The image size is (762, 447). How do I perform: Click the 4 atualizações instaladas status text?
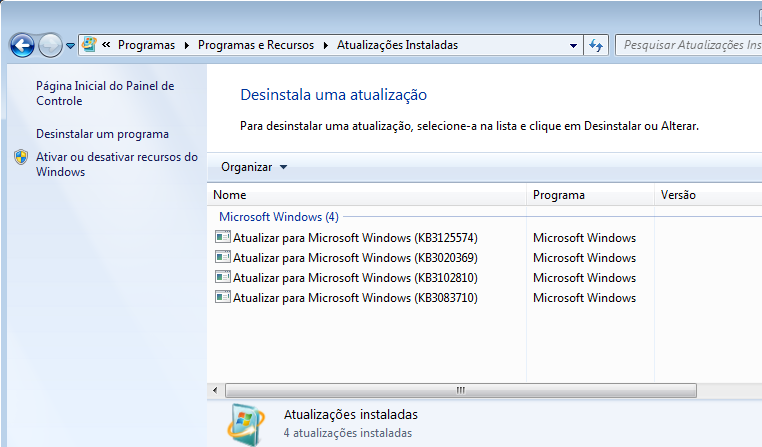click(348, 433)
